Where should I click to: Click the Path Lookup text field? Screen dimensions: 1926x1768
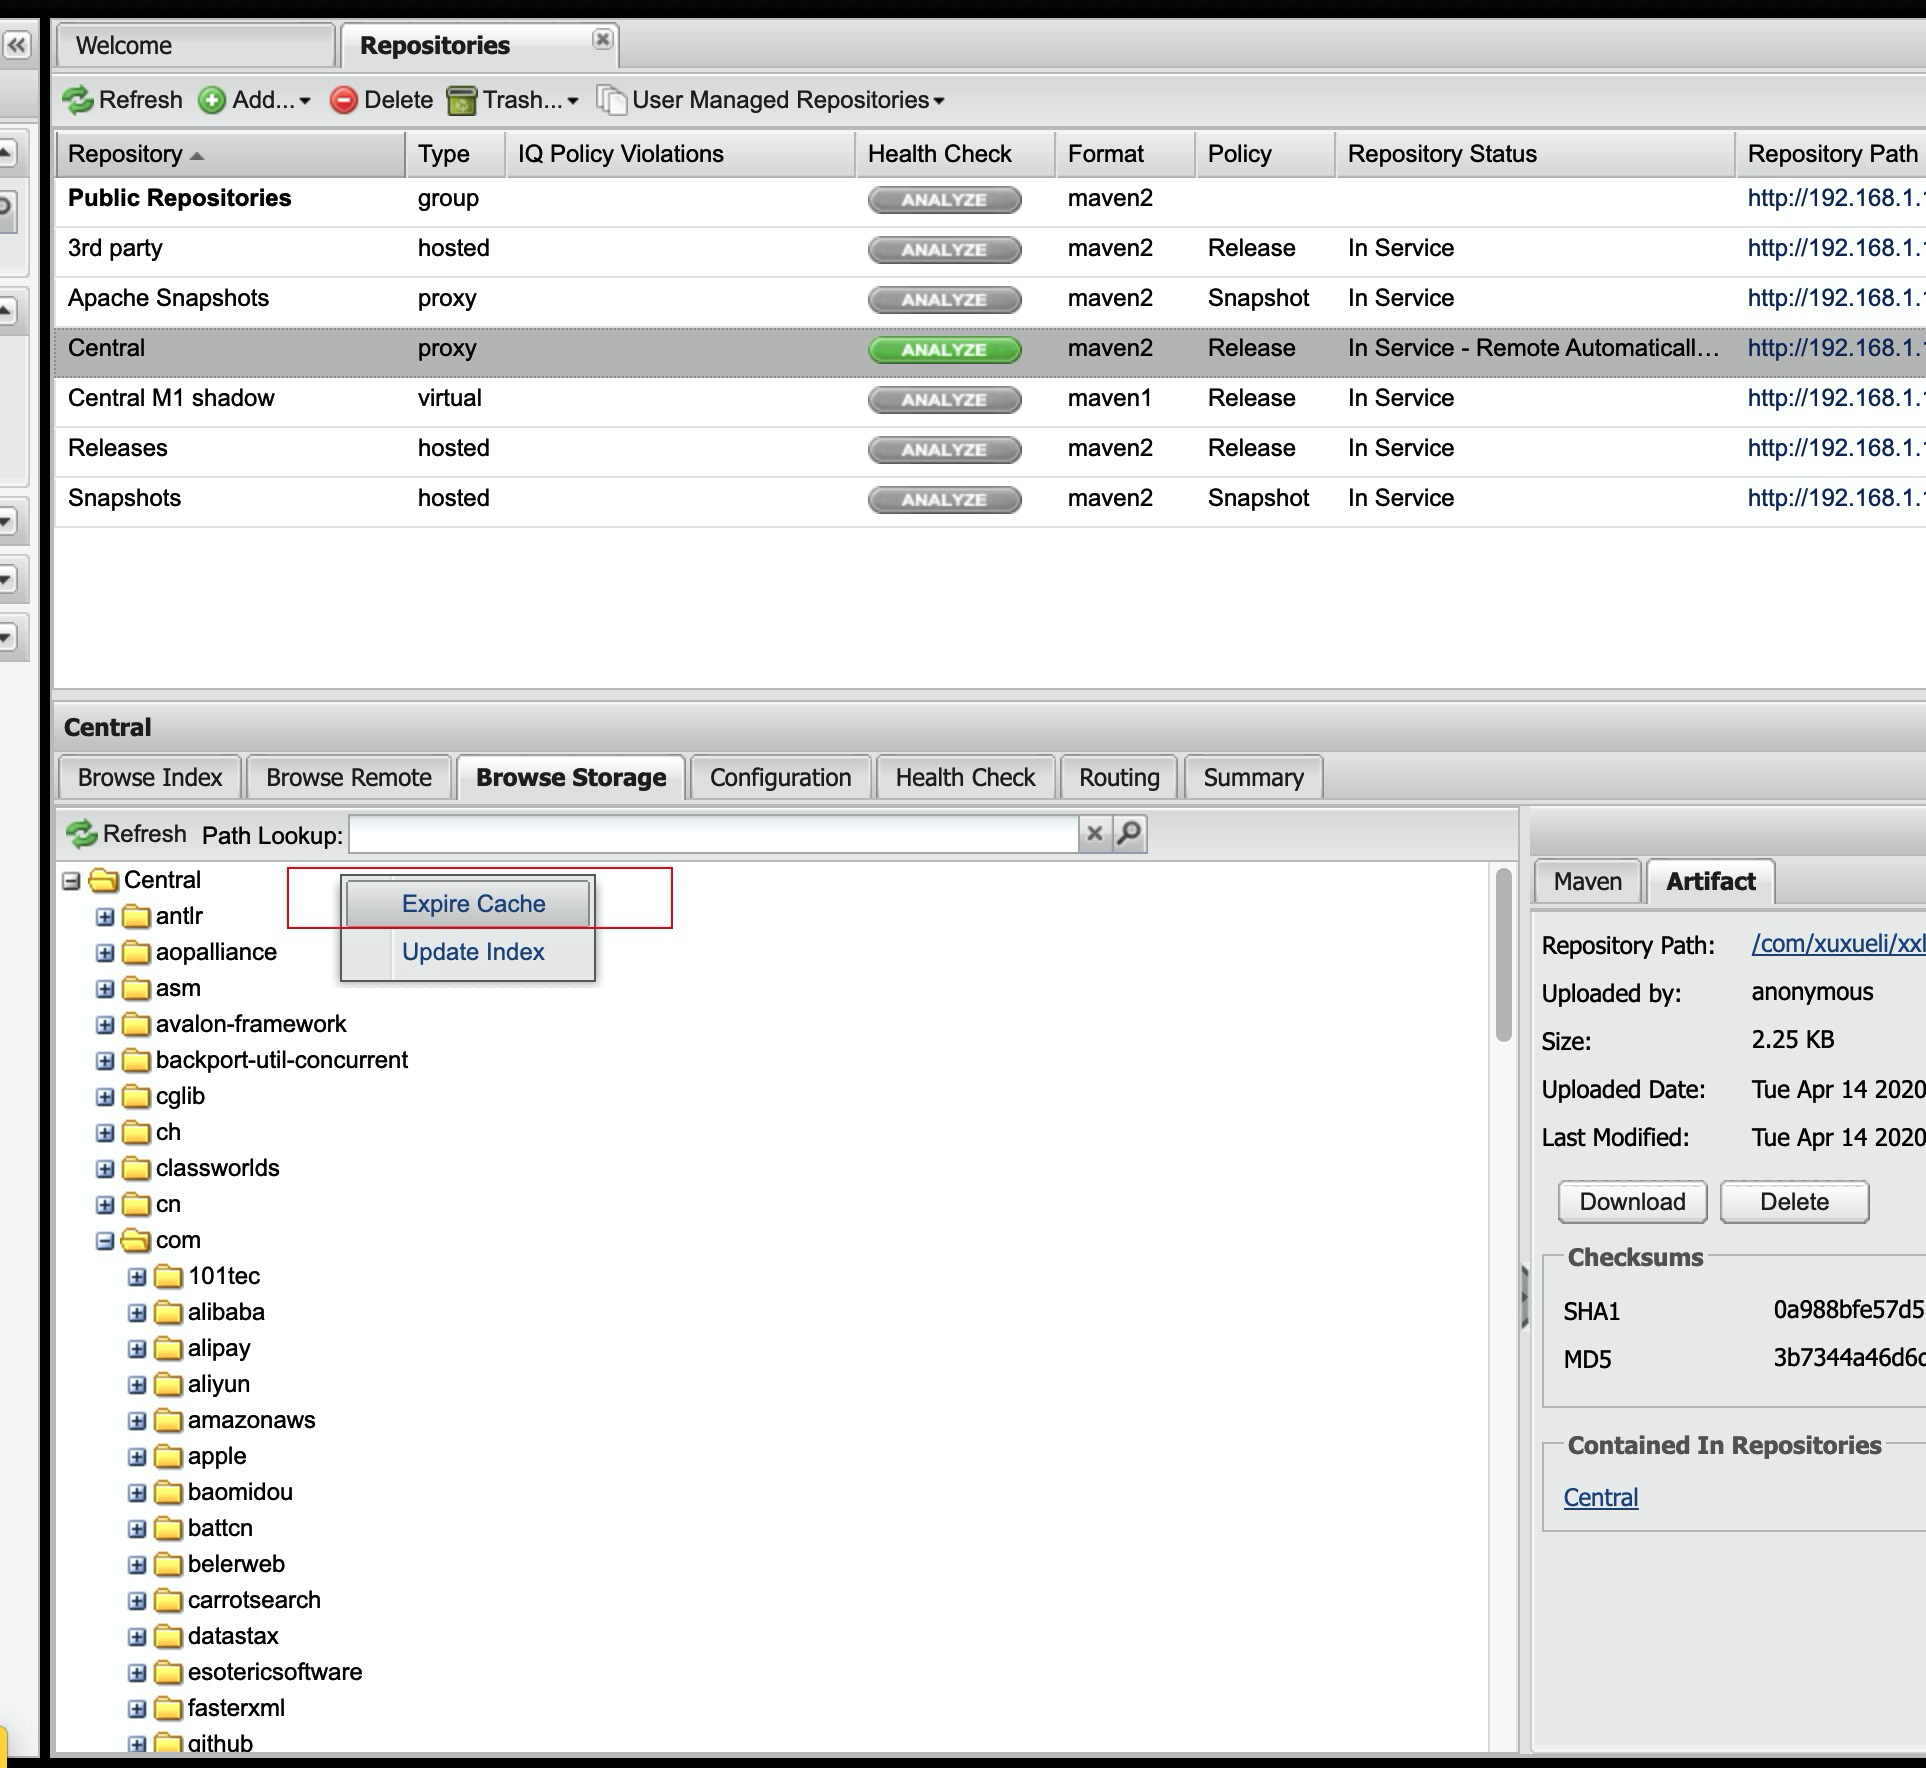click(712, 834)
